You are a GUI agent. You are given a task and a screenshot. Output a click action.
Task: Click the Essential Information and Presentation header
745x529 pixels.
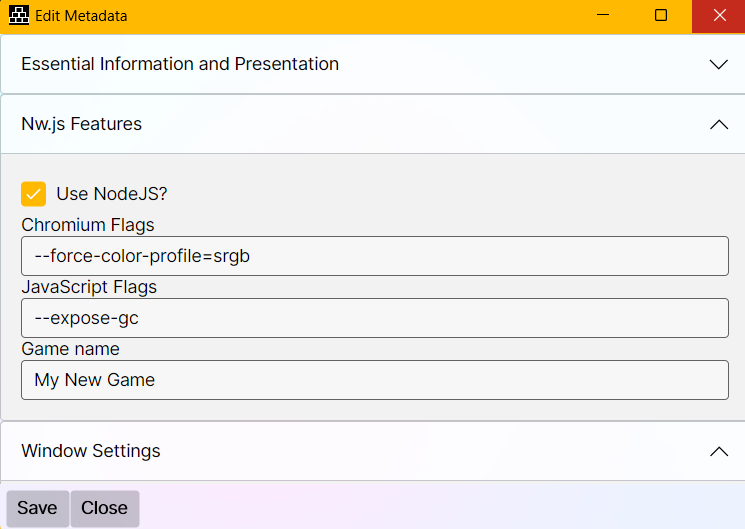click(180, 64)
